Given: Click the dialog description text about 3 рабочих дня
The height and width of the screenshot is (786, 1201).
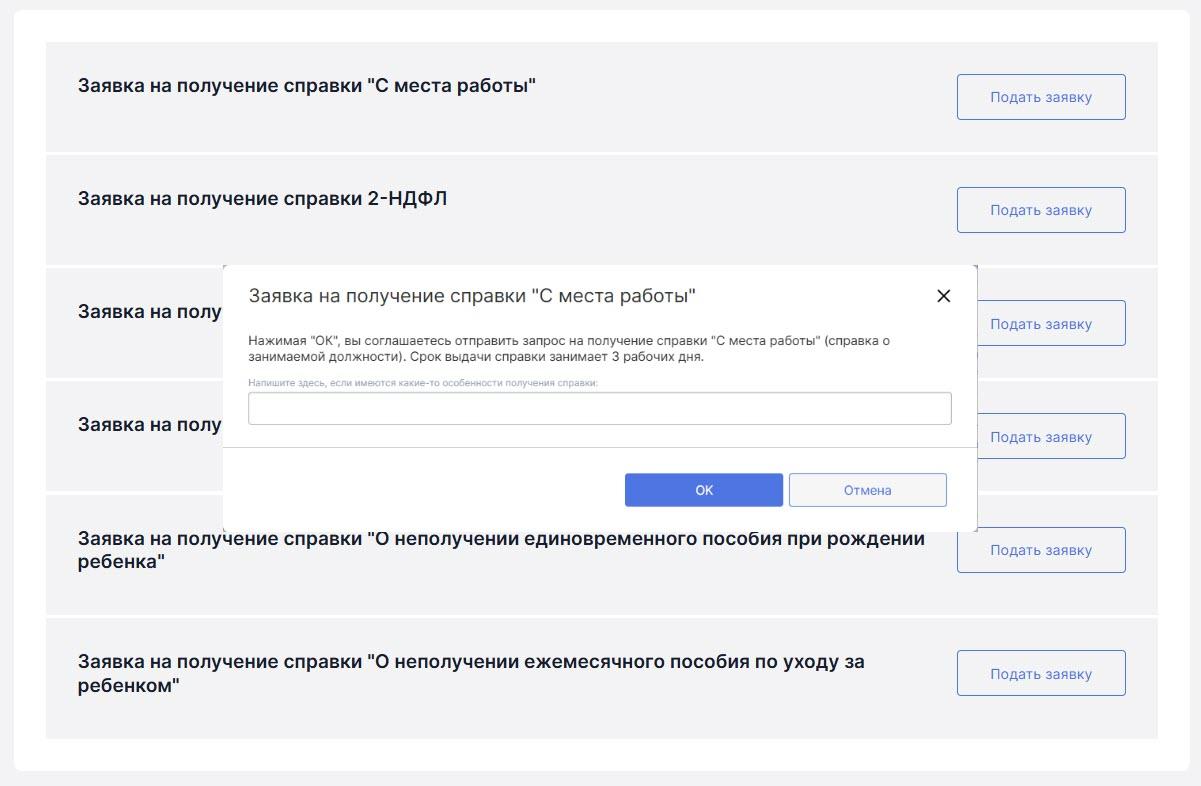Looking at the screenshot, I should [x=568, y=349].
